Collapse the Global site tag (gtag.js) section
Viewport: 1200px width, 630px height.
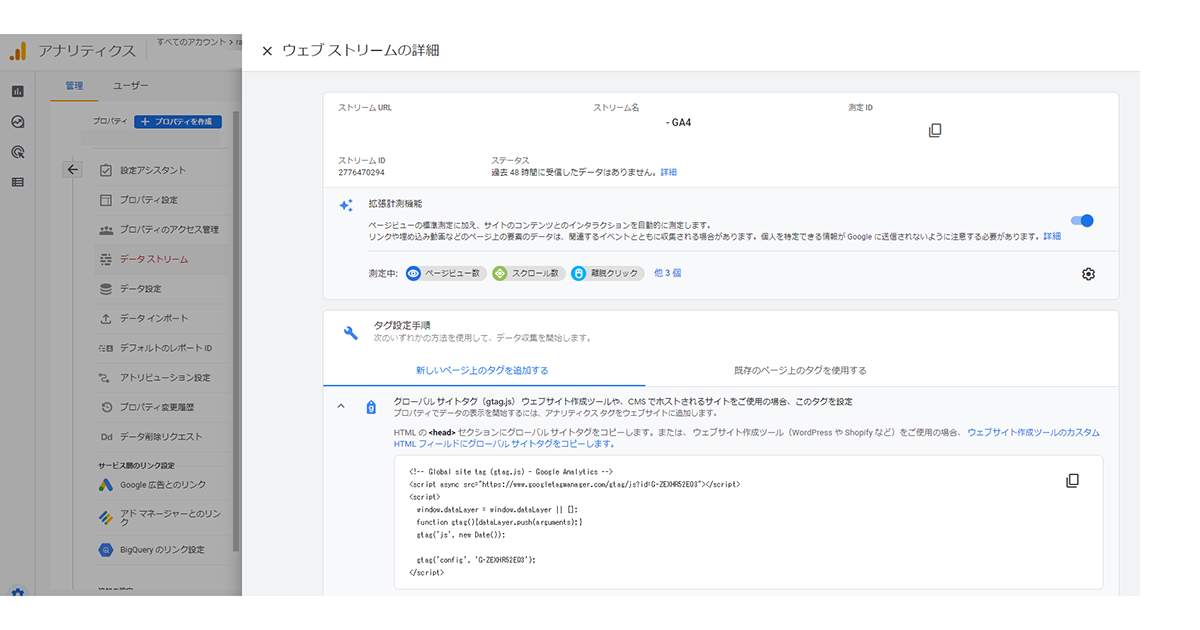341,407
